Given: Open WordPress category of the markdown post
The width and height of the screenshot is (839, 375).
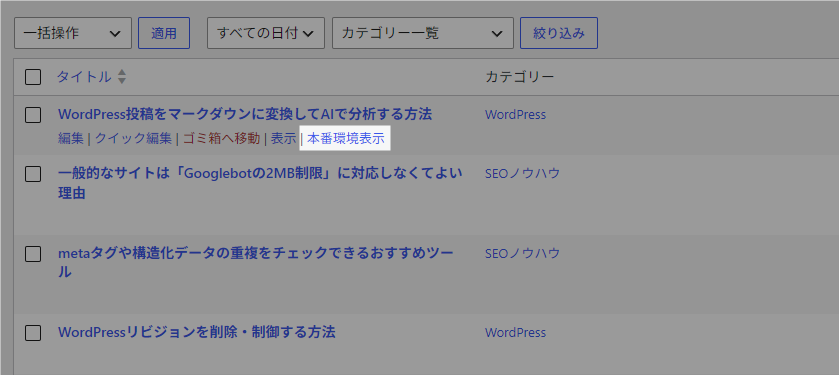Looking at the screenshot, I should tap(515, 114).
